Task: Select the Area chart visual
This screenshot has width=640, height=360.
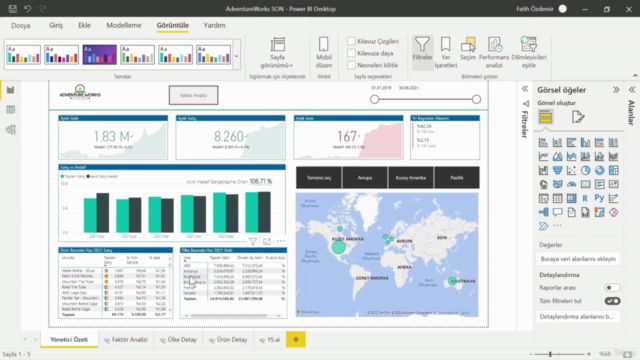Action: [x=558, y=156]
